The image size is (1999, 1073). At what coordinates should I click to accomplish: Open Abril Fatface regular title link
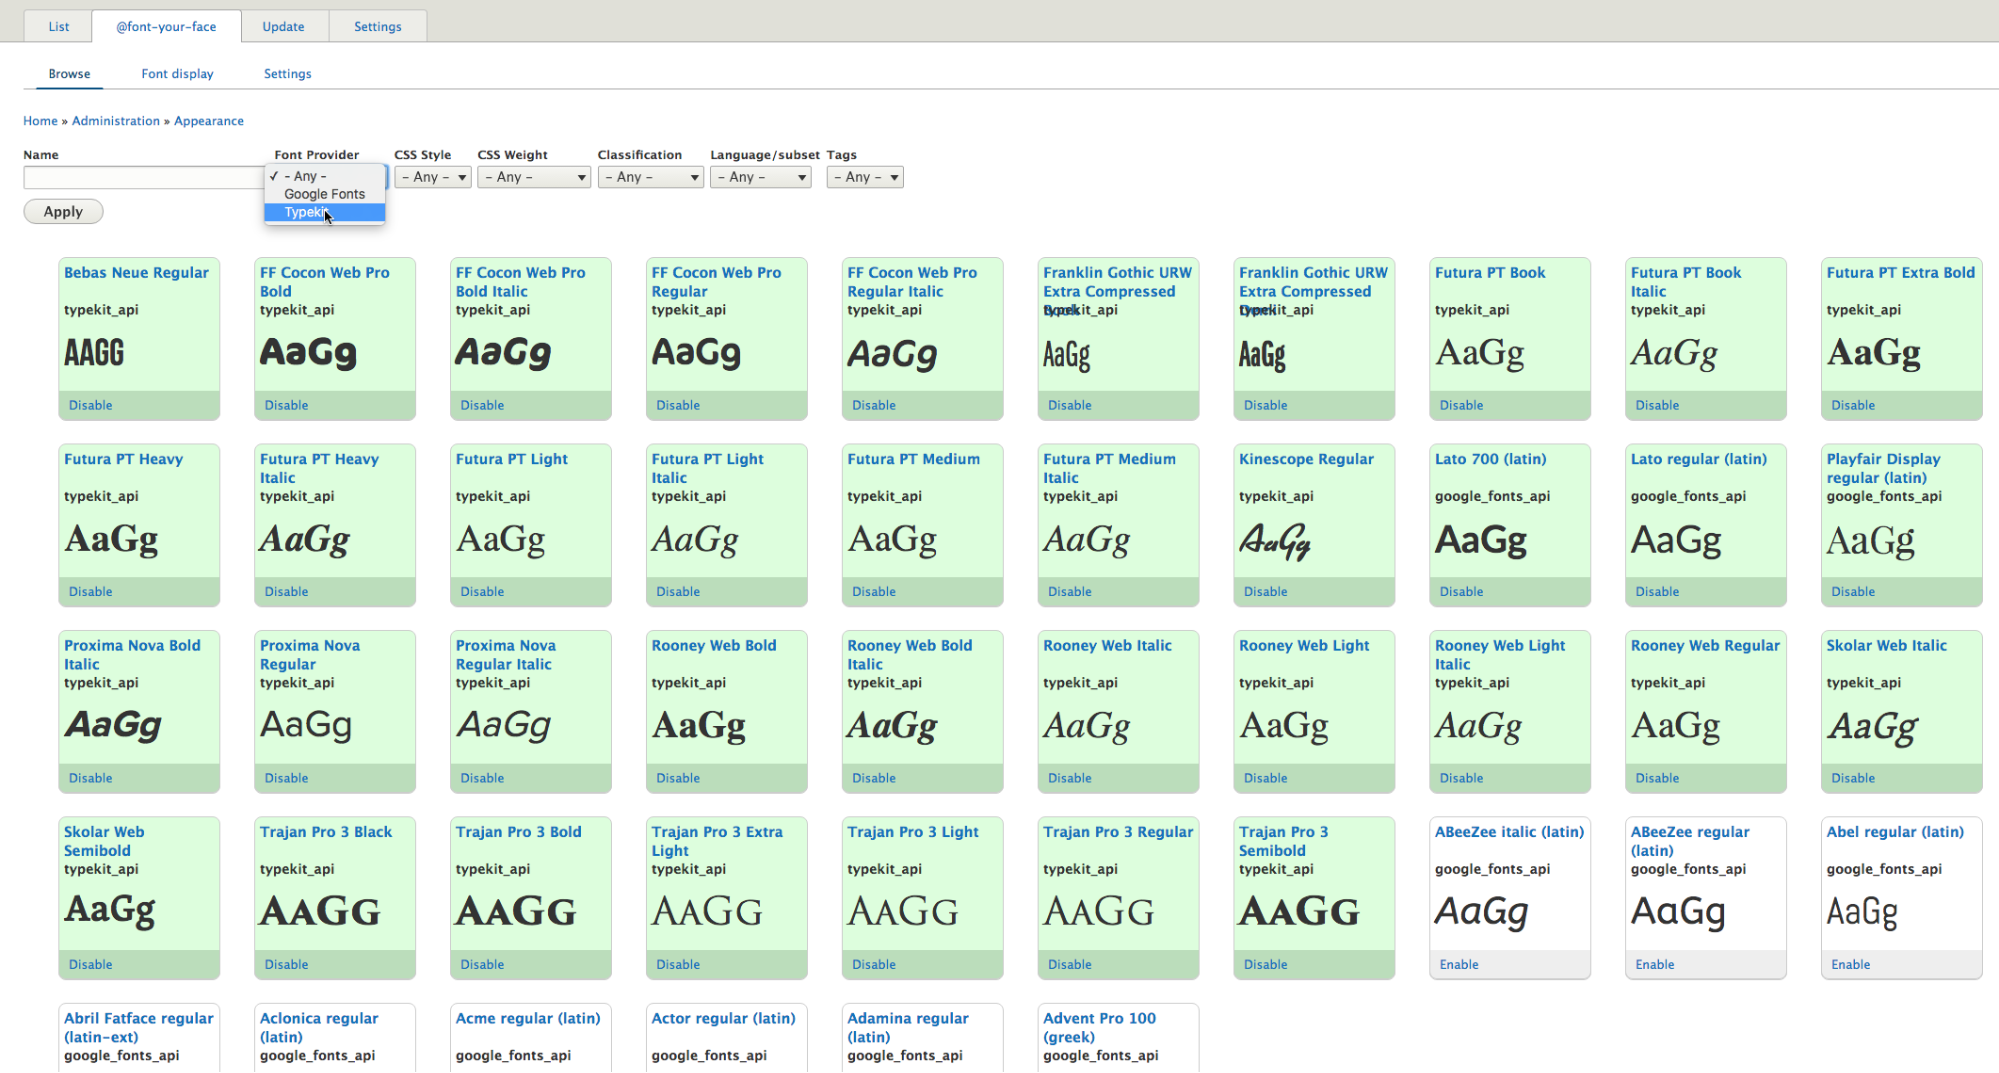[139, 1028]
